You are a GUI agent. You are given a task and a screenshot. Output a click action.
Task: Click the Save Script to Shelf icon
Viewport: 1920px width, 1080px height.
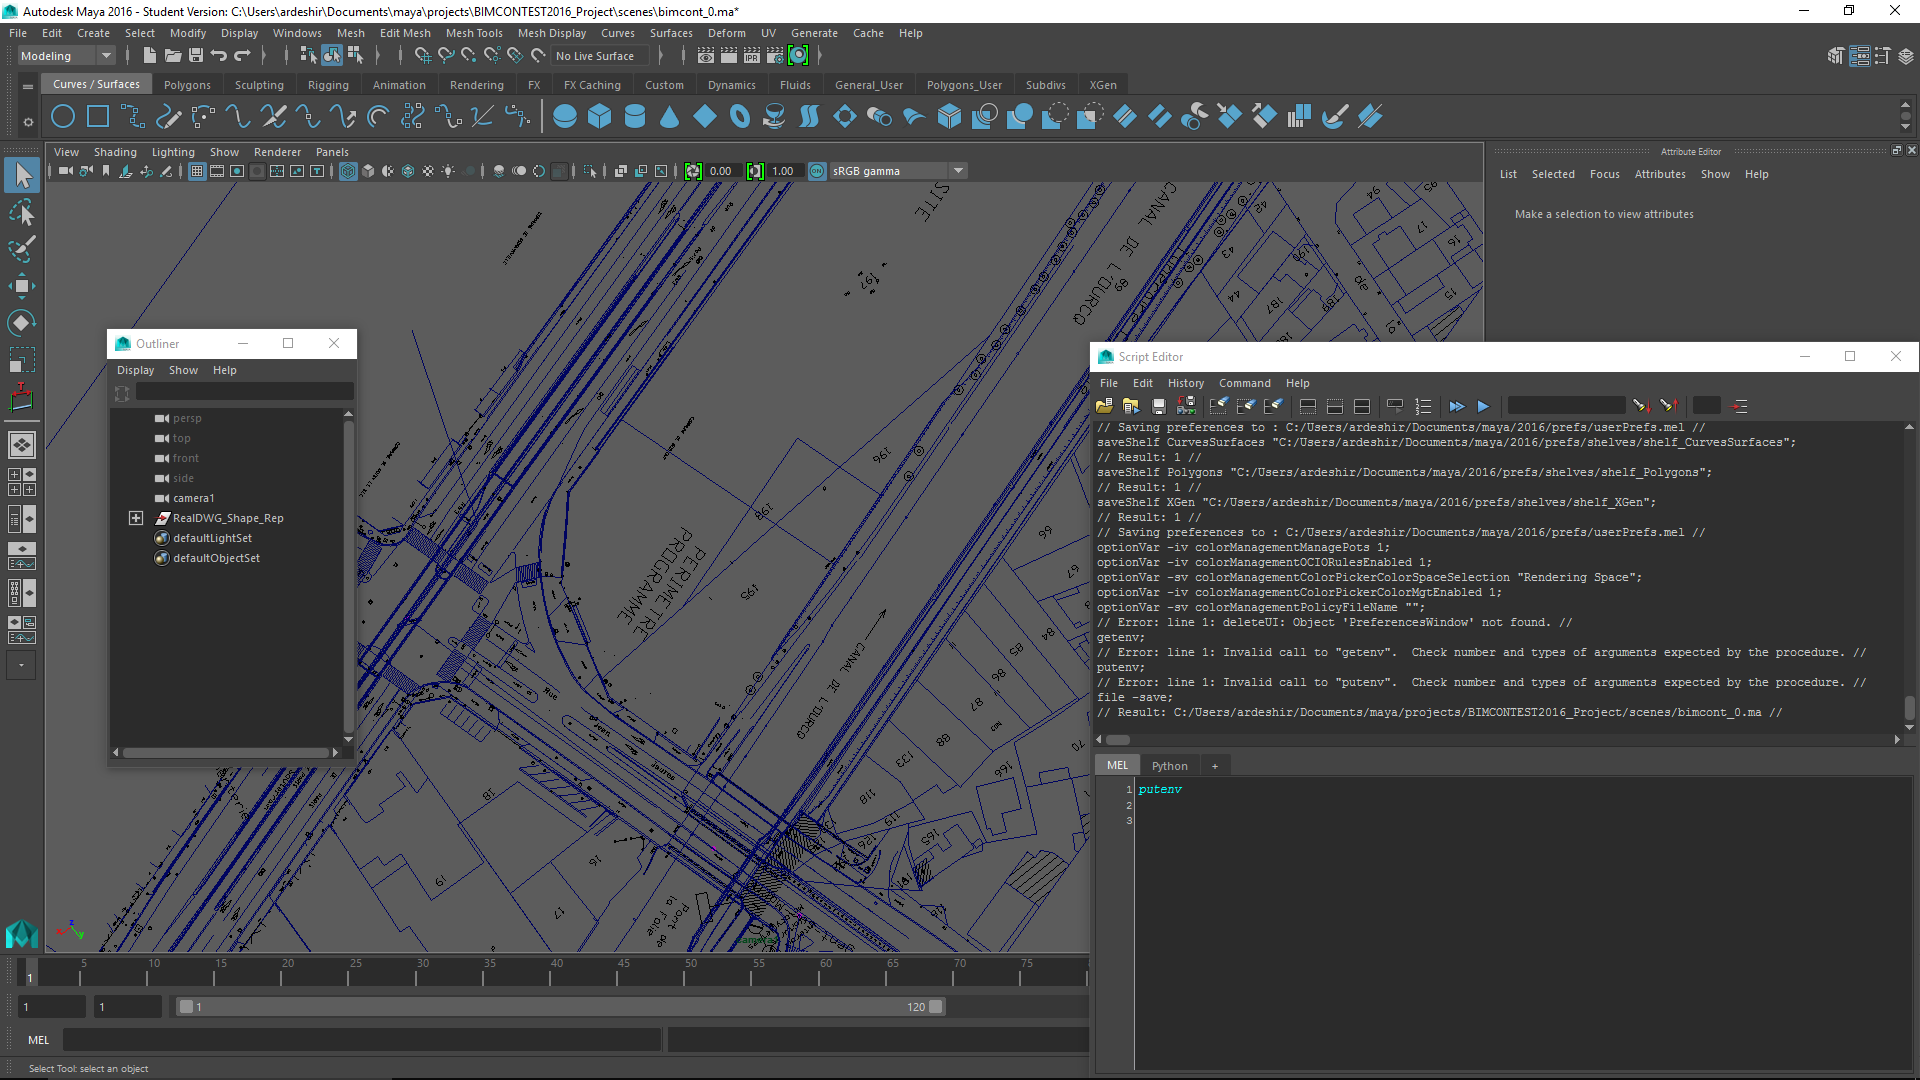coord(1186,406)
